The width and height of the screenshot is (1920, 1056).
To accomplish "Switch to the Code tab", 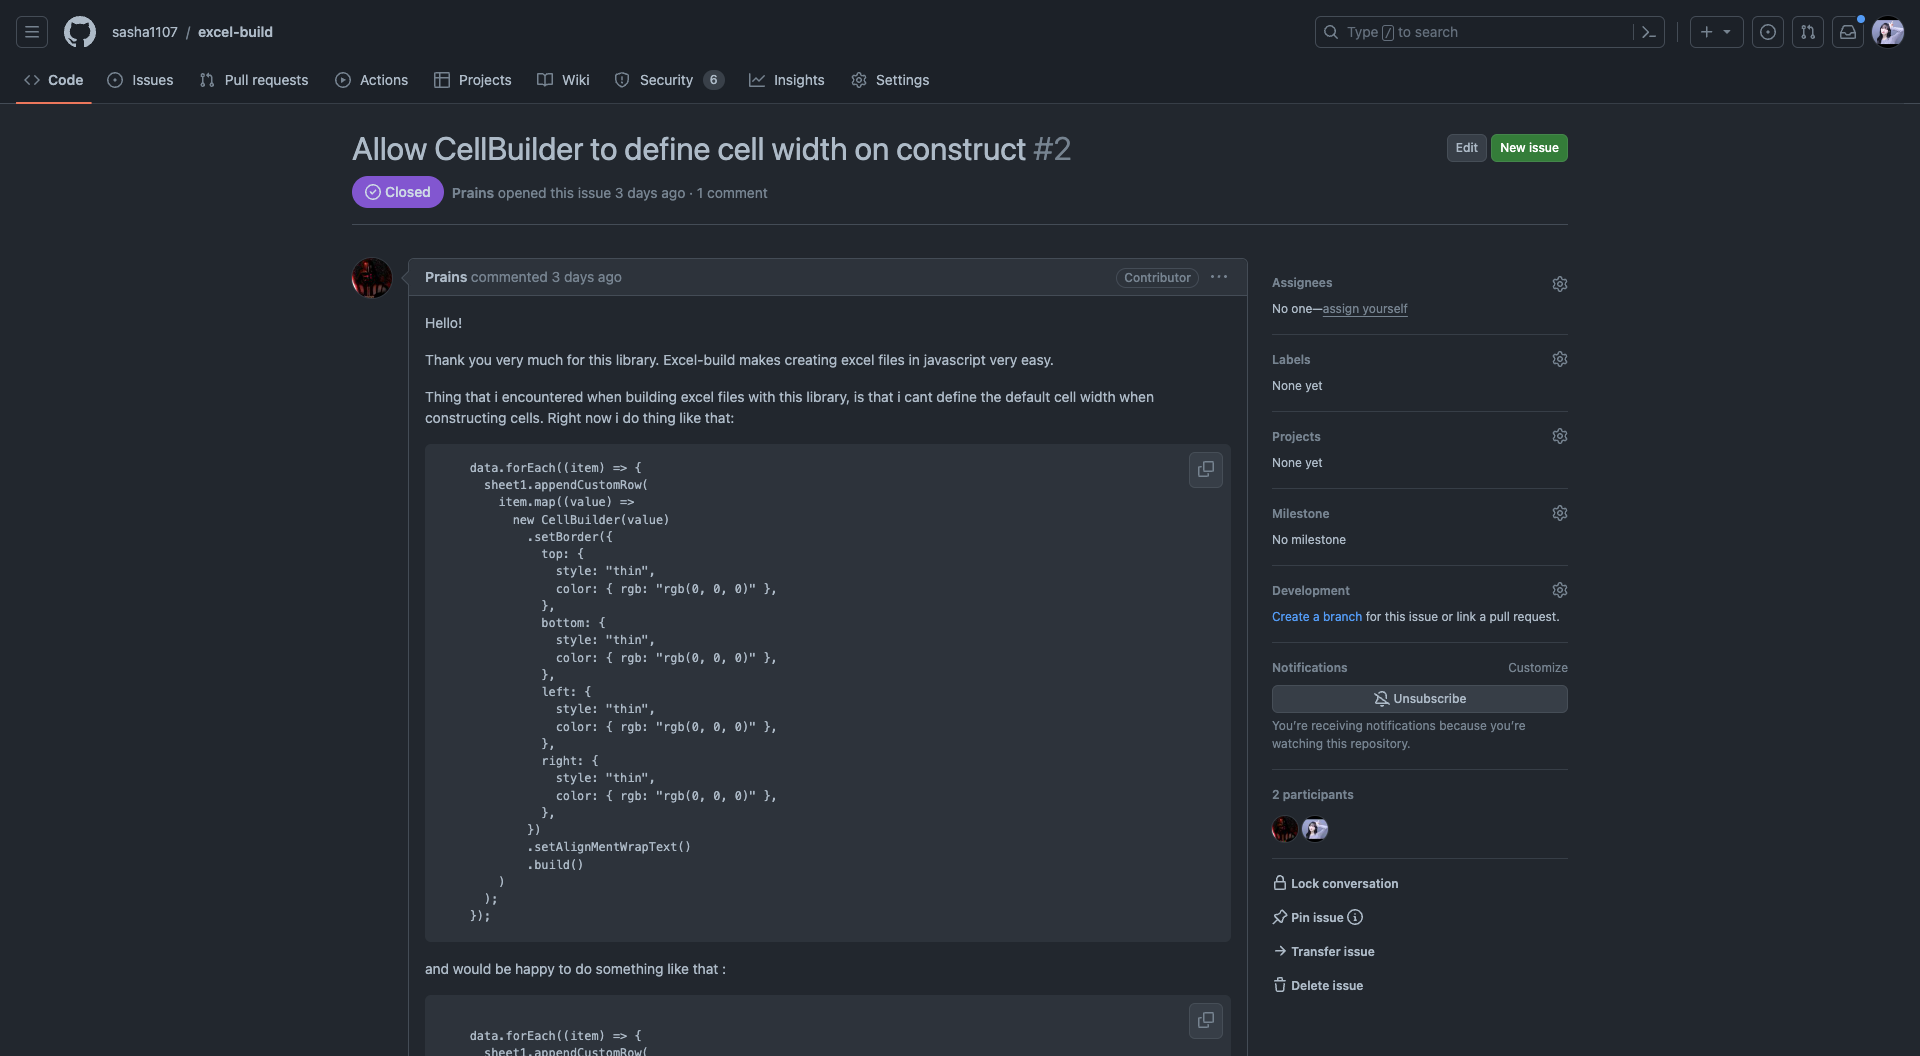I will [54, 80].
